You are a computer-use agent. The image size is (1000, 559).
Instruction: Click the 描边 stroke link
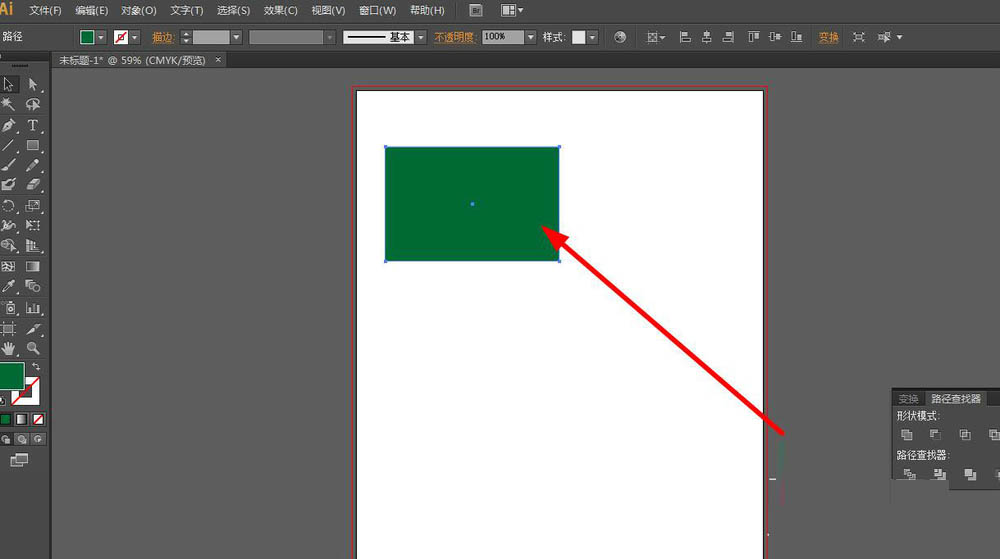[162, 37]
